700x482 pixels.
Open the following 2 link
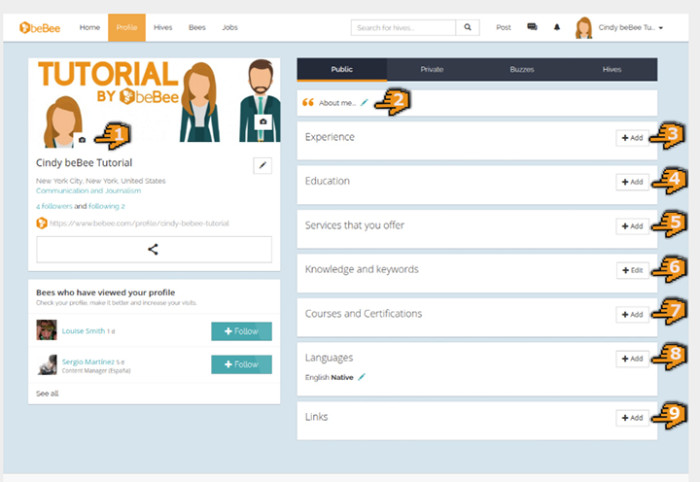[x=107, y=206]
